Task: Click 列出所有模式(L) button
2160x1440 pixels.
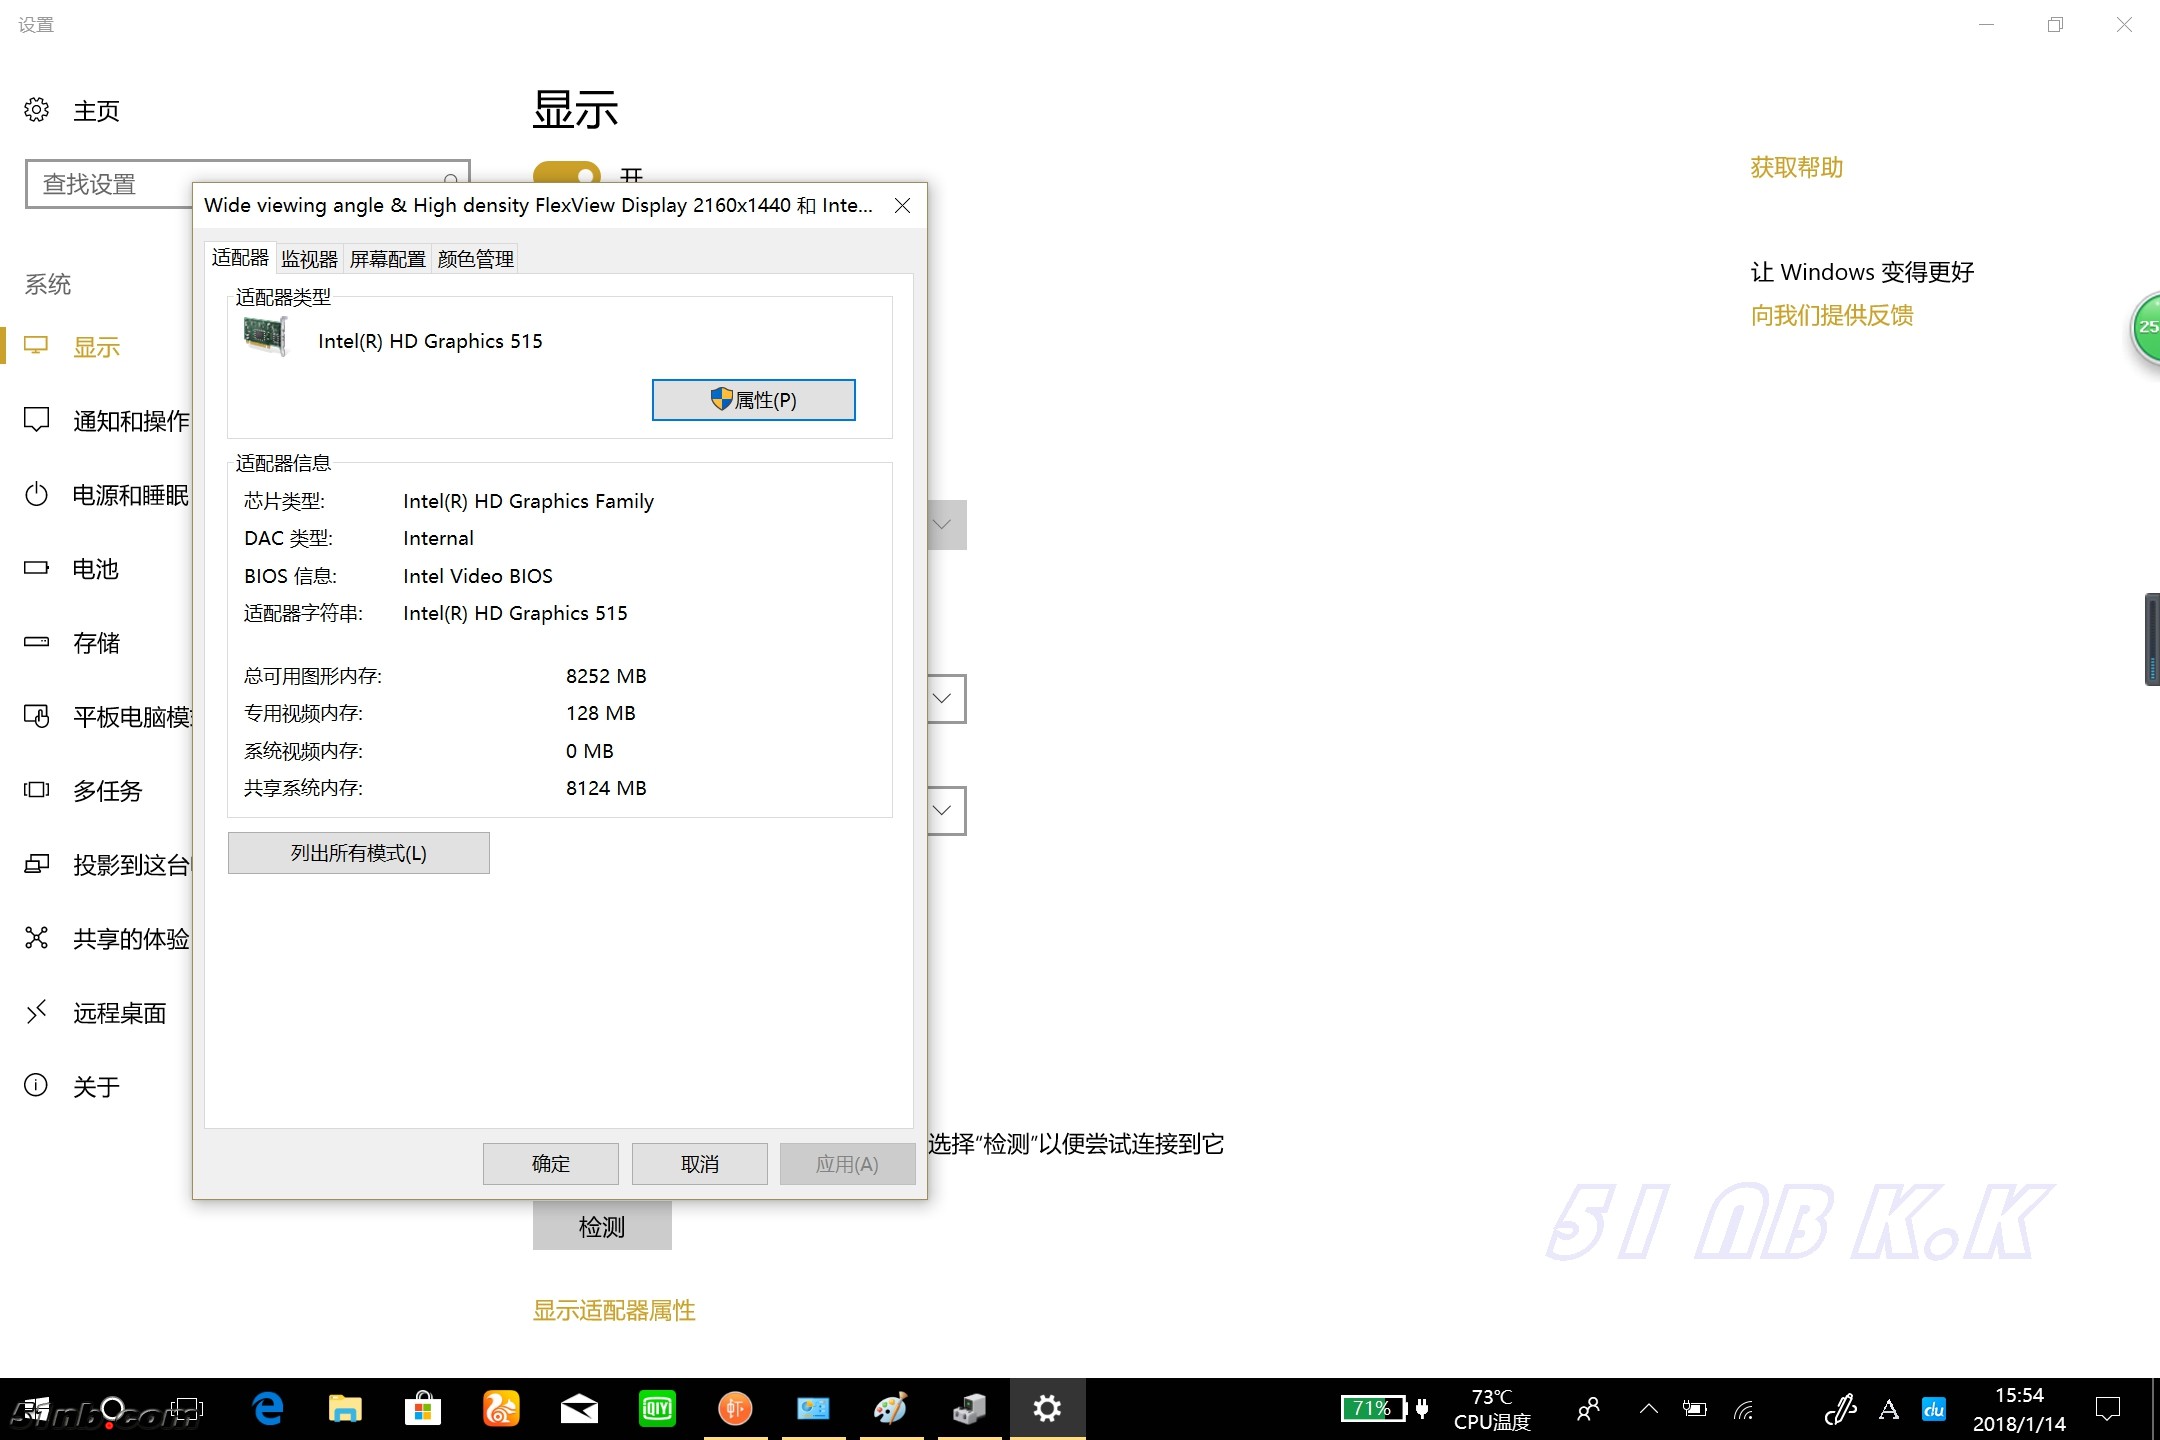Action: point(358,853)
